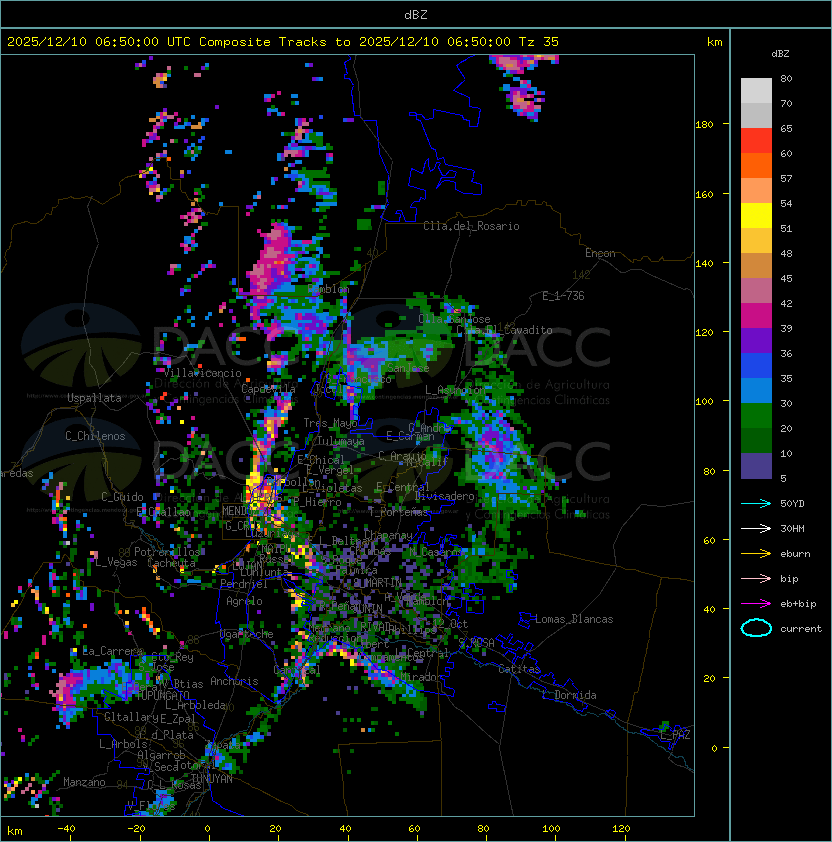Click the 'C_Guido' place label
832x842 pixels.
click(122, 497)
